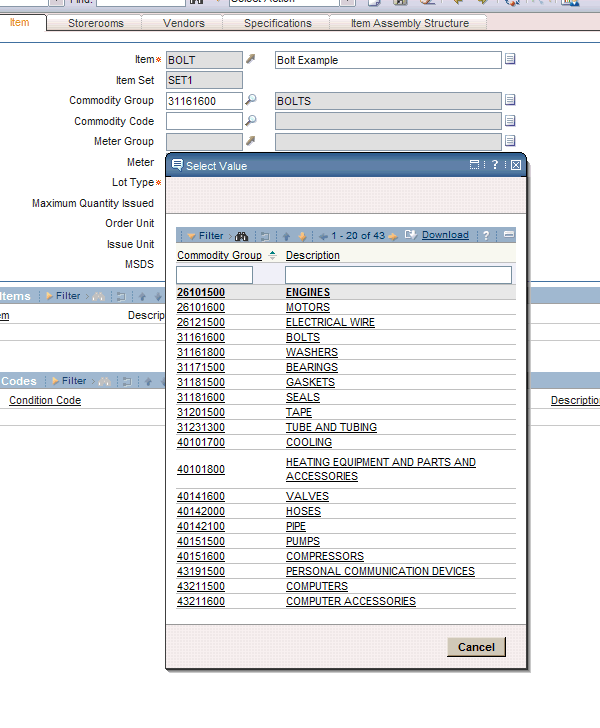This screenshot has height=728, width=600.
Task: Open Commodity Code lookup magnifier
Action: pos(251,120)
